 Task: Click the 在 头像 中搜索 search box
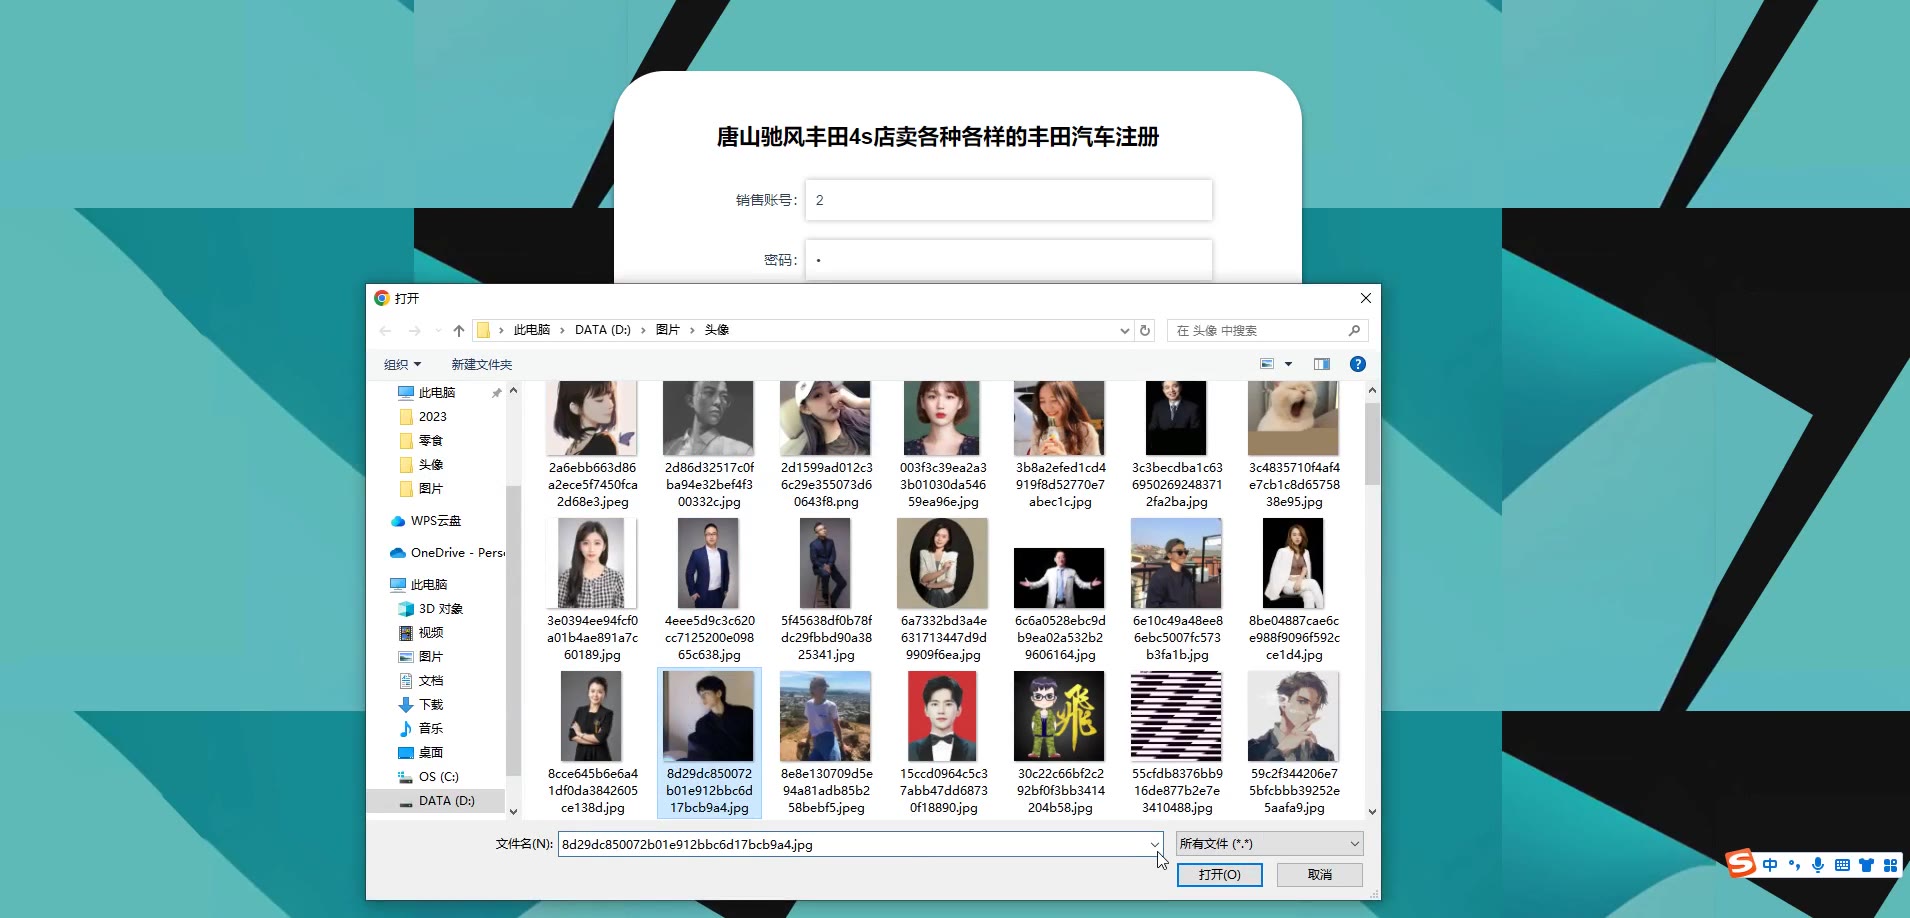pyautogui.click(x=1257, y=330)
